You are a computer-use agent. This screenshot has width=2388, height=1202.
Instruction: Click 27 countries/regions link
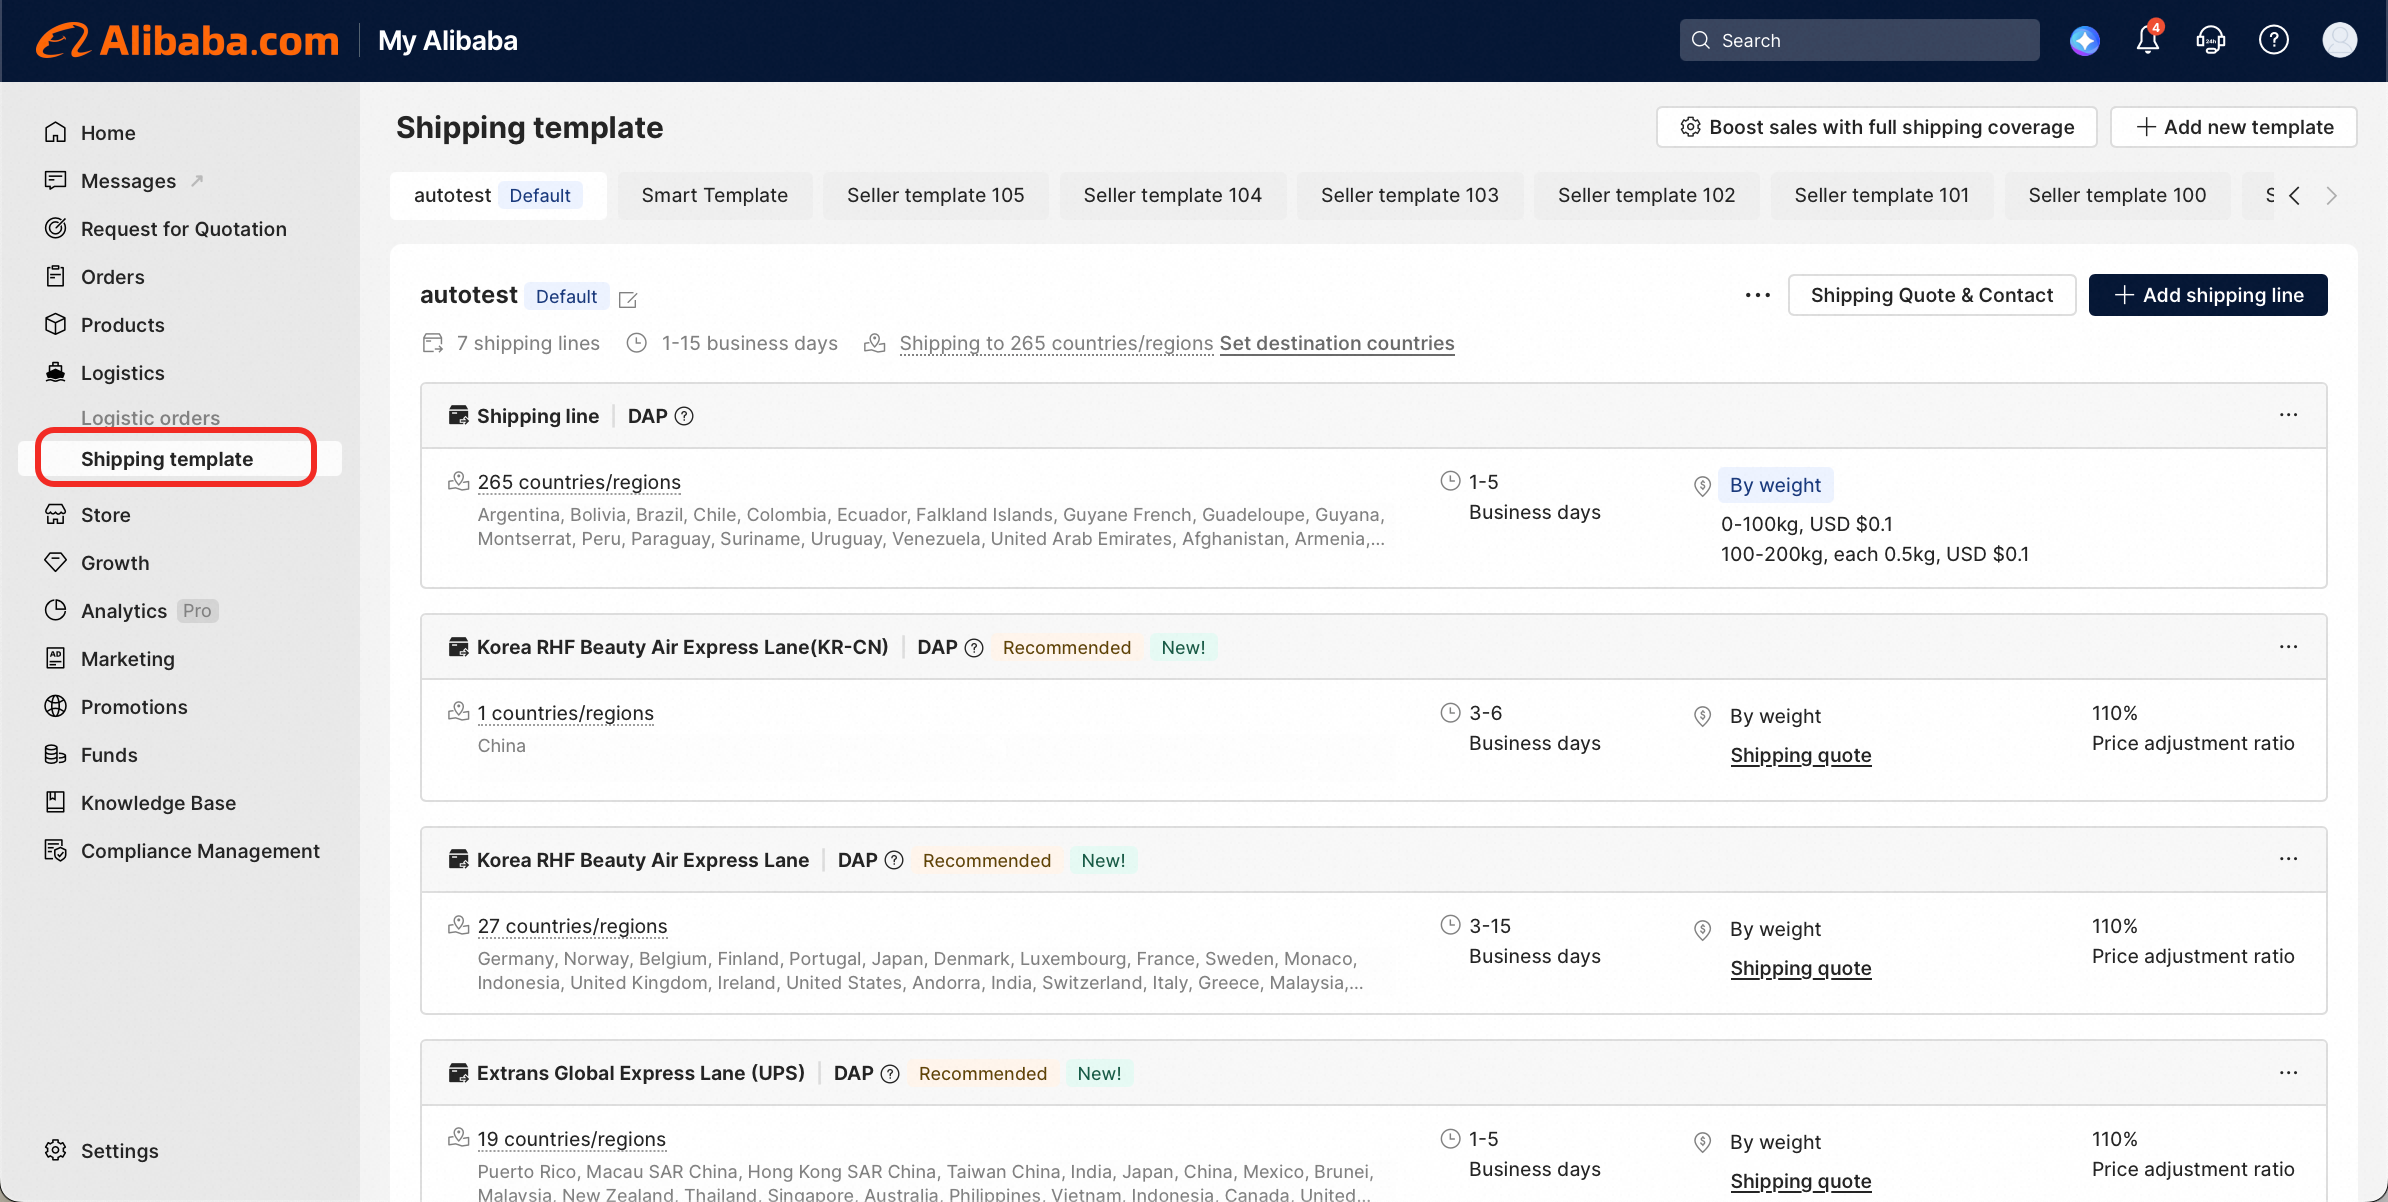(572, 926)
